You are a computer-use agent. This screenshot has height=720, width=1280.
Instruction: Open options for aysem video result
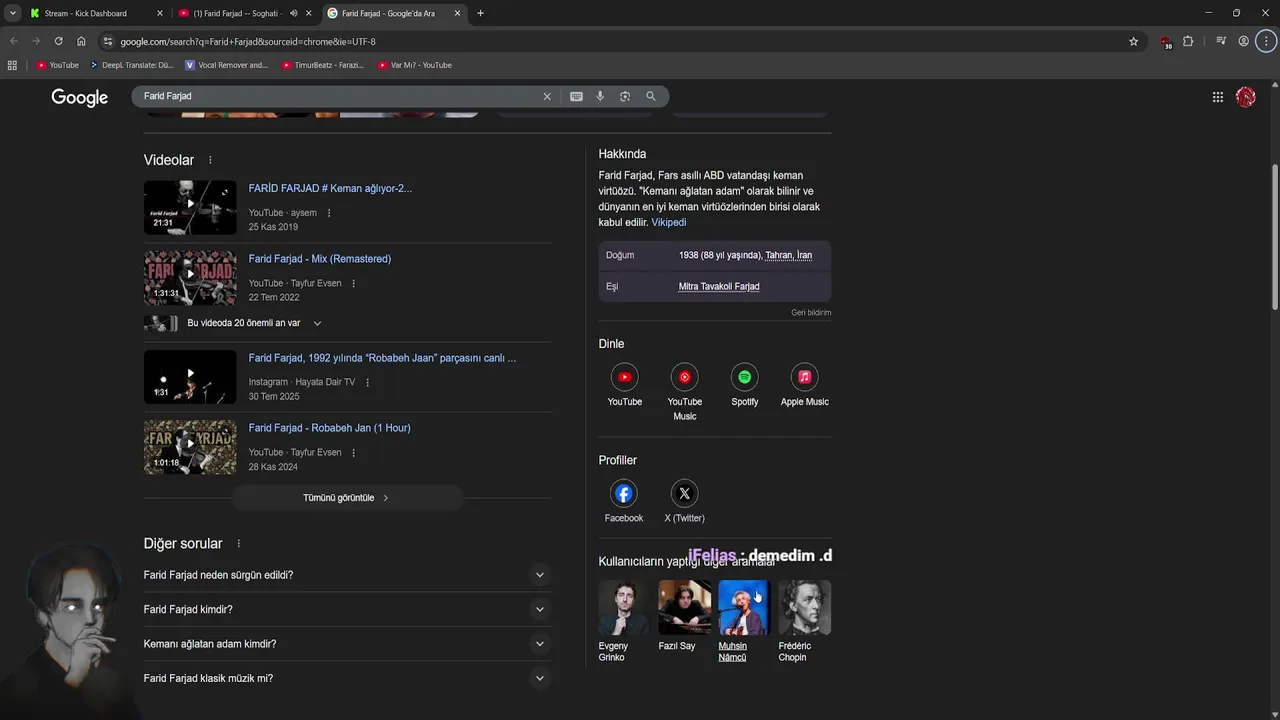click(x=329, y=213)
